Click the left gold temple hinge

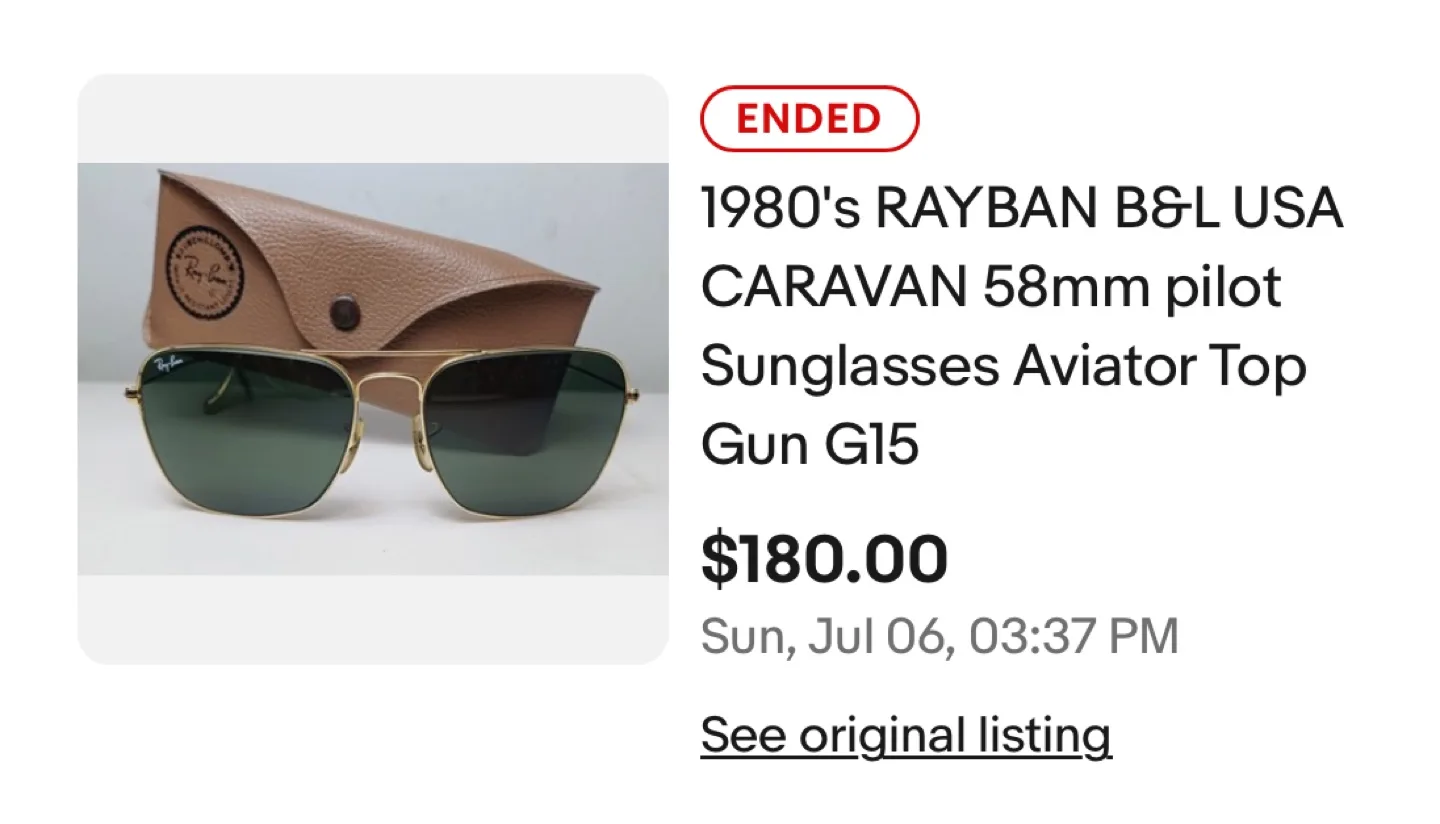134,393
